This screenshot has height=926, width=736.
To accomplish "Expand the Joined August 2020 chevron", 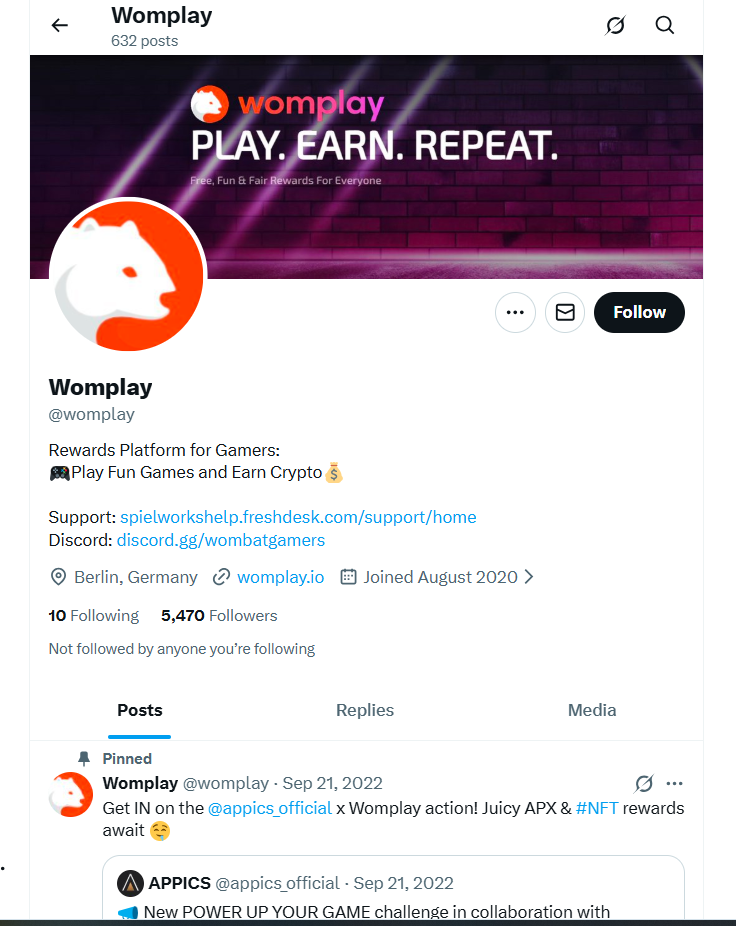I will click(529, 577).
